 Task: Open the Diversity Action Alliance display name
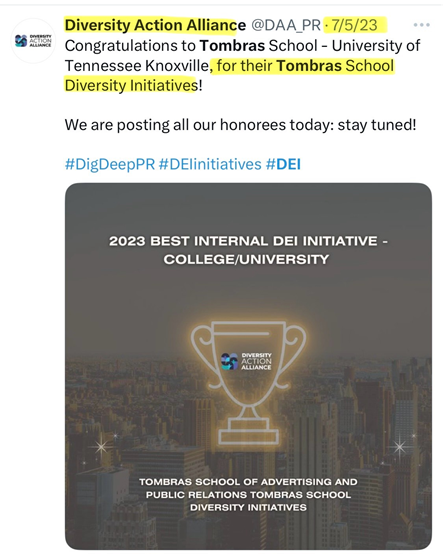[x=155, y=25]
